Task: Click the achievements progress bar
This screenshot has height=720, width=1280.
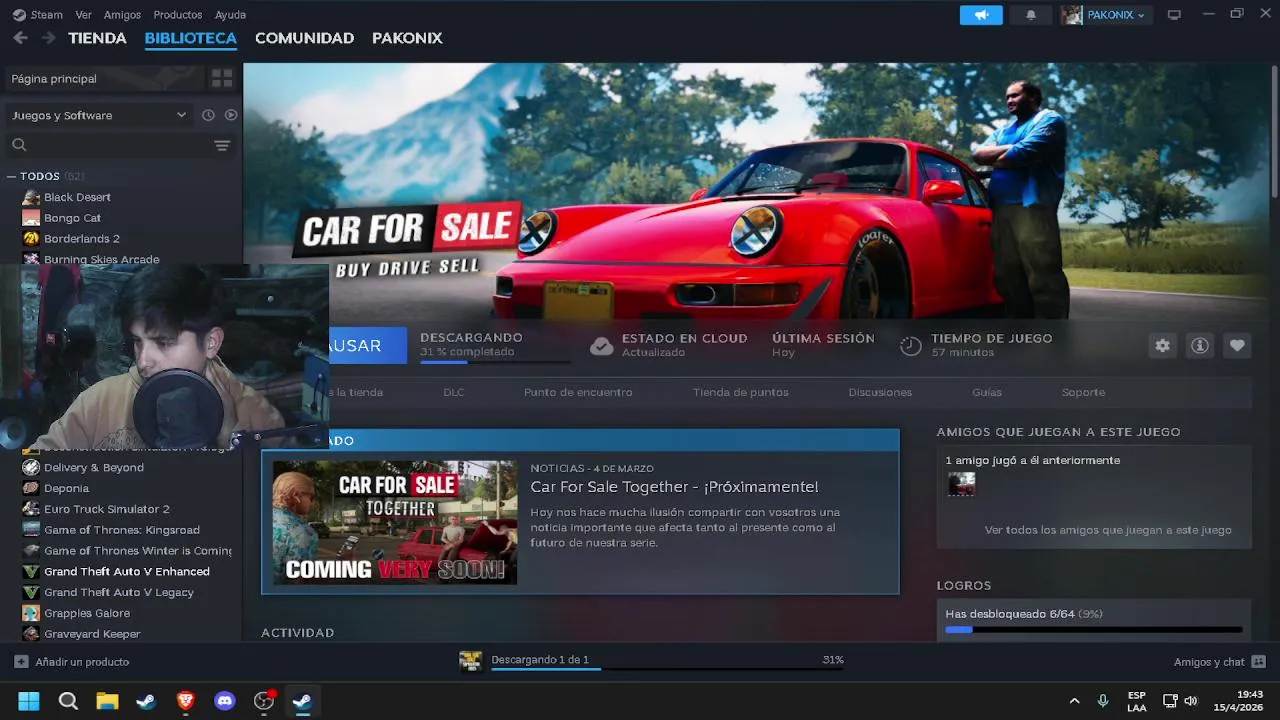Action: [x=1094, y=630]
